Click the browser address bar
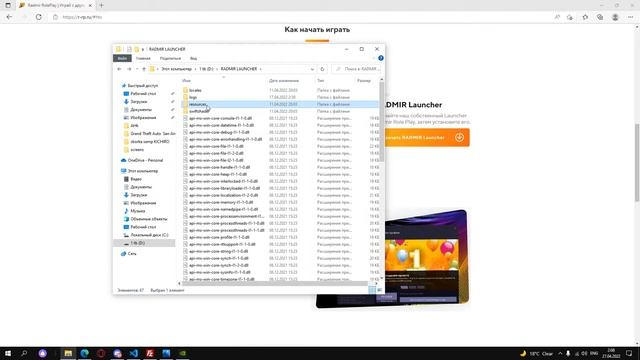Screen dimensions: 640x360 pyautogui.click(x=302, y=17)
